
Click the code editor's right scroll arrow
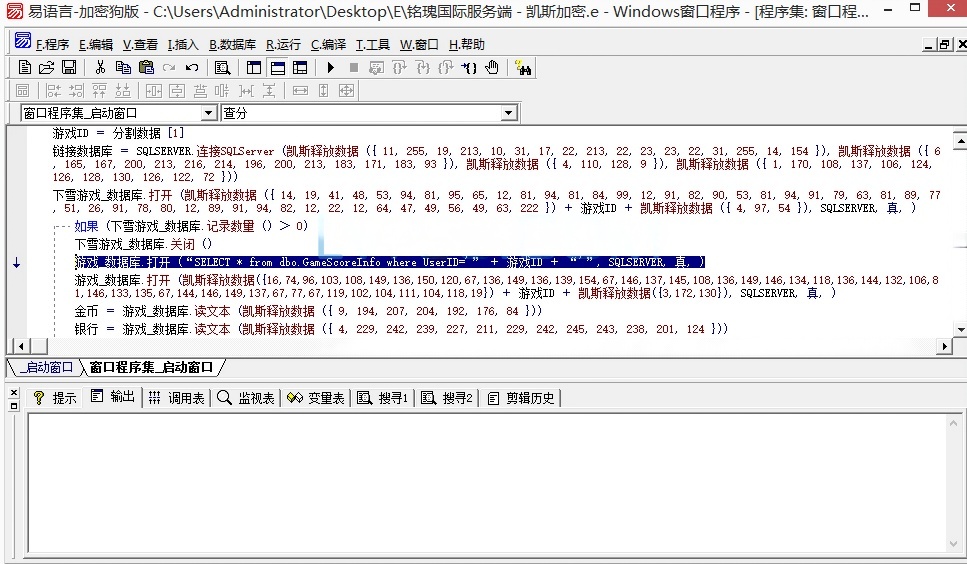point(944,346)
